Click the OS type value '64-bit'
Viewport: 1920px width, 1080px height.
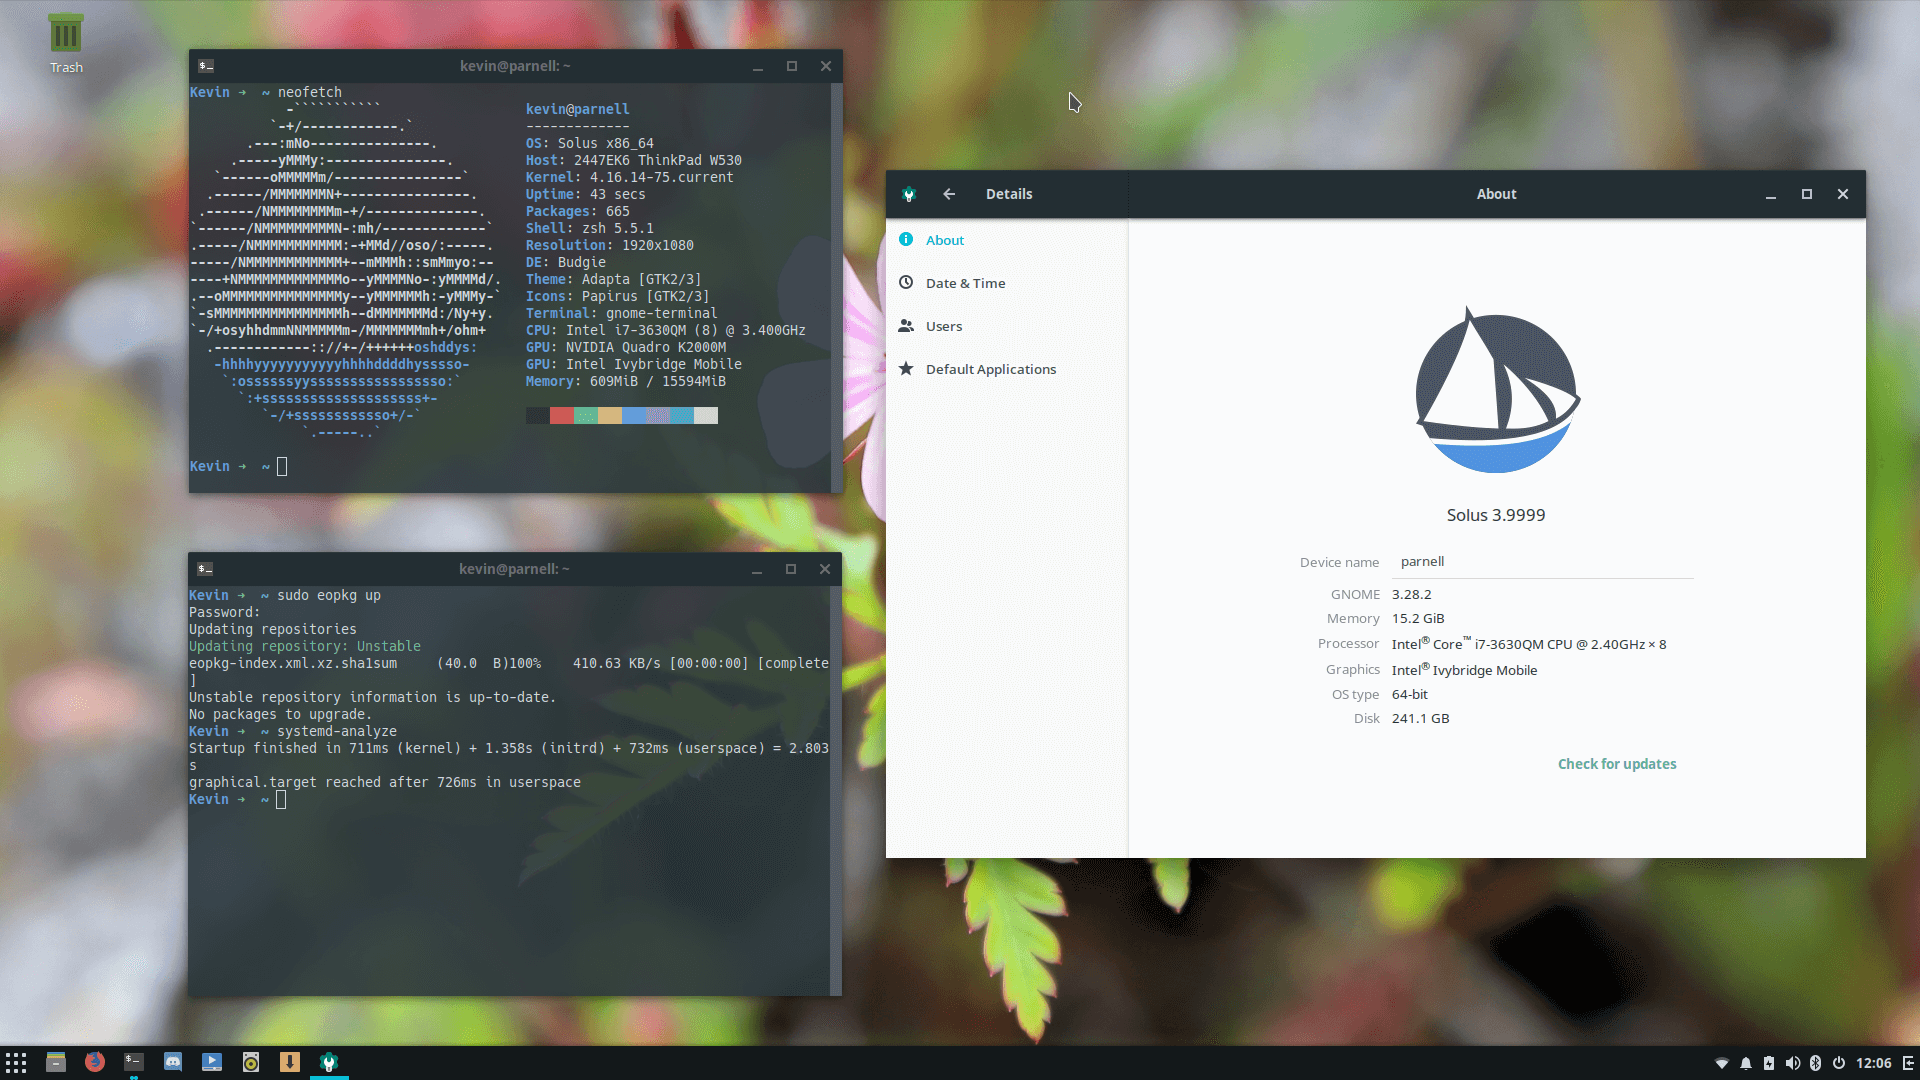pos(1410,694)
